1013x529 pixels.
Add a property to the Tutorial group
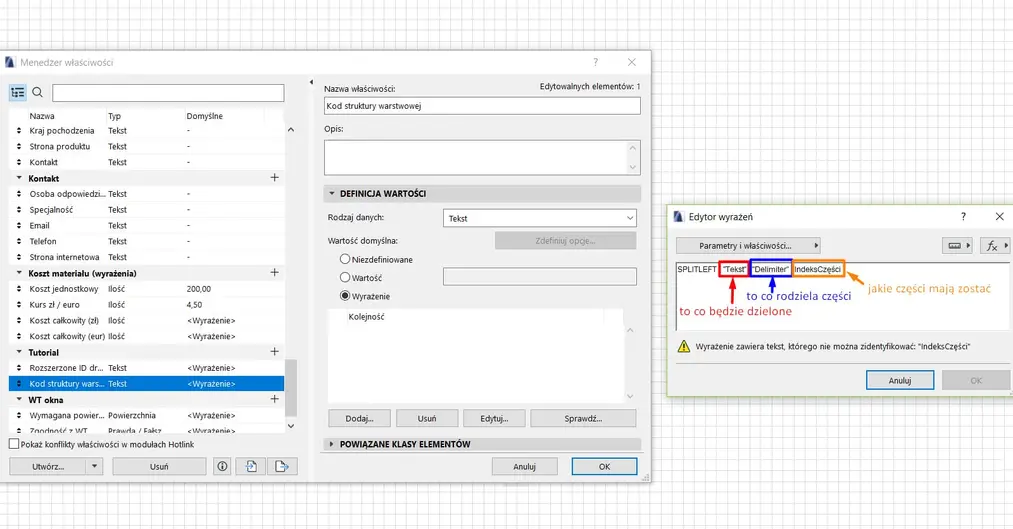click(x=275, y=352)
